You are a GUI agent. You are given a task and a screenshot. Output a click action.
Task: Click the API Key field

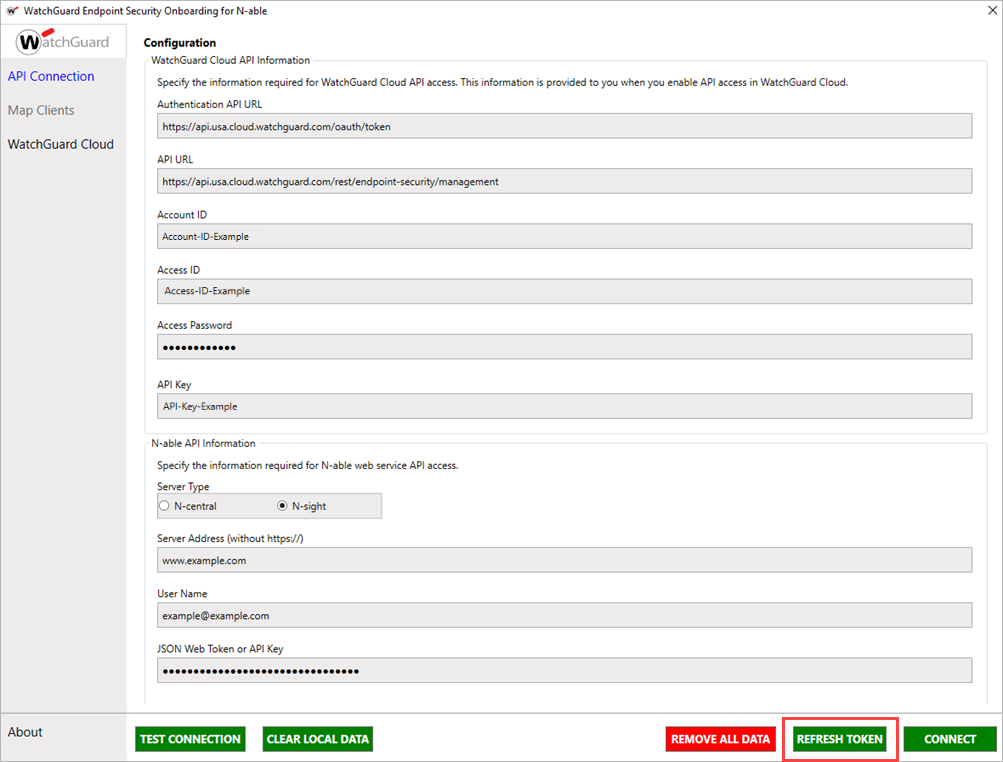pos(563,405)
